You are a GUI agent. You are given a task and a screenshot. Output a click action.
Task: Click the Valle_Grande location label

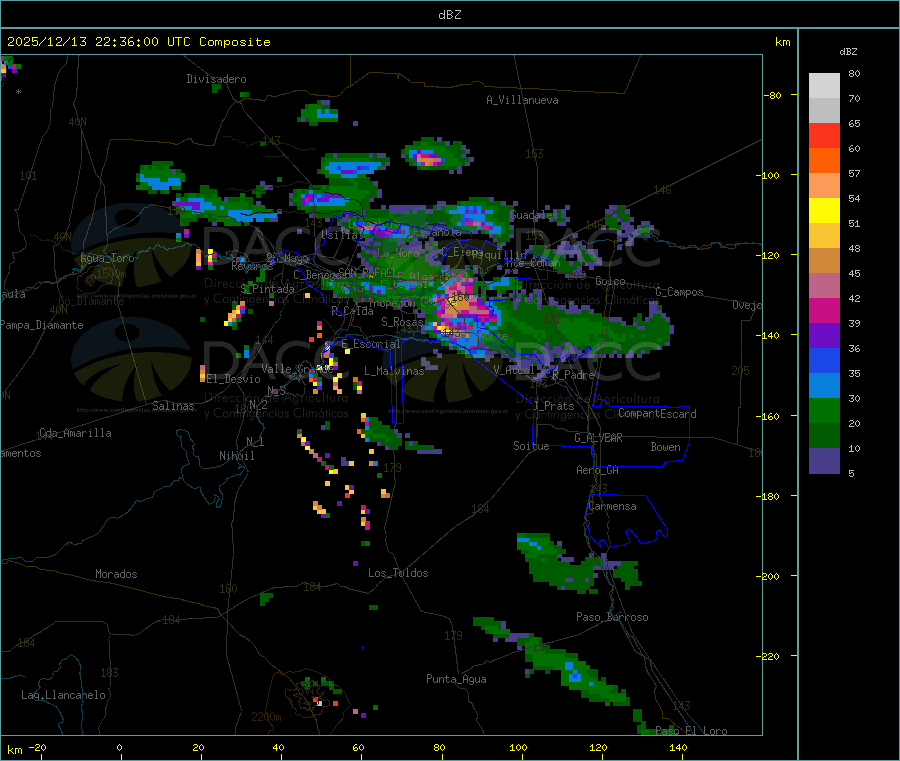[297, 369]
